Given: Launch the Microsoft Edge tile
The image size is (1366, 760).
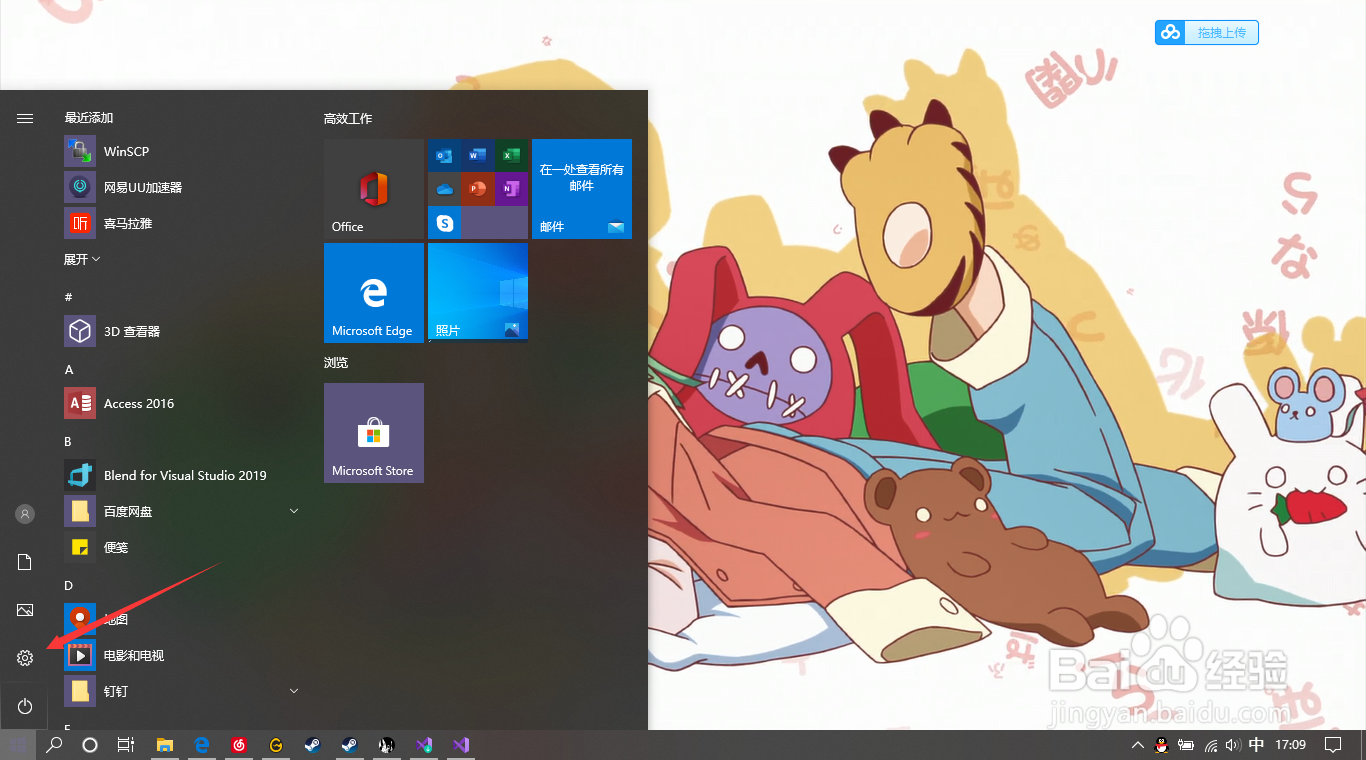Looking at the screenshot, I should click(x=374, y=293).
